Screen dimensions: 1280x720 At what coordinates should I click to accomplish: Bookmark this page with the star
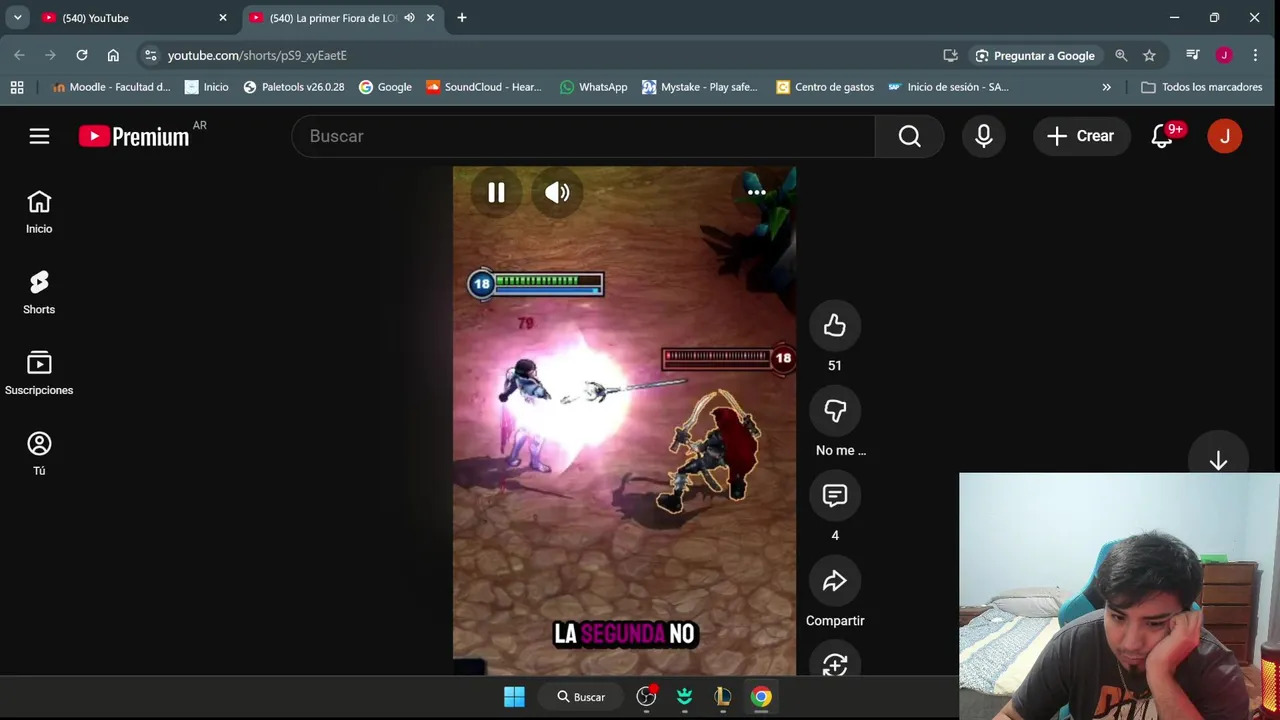coord(1149,56)
